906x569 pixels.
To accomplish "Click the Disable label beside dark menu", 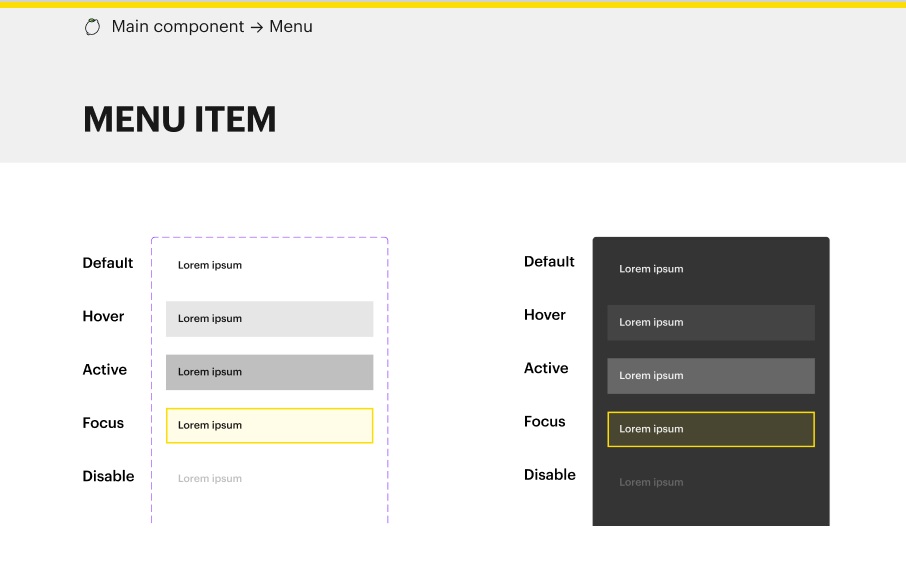I will (x=550, y=475).
